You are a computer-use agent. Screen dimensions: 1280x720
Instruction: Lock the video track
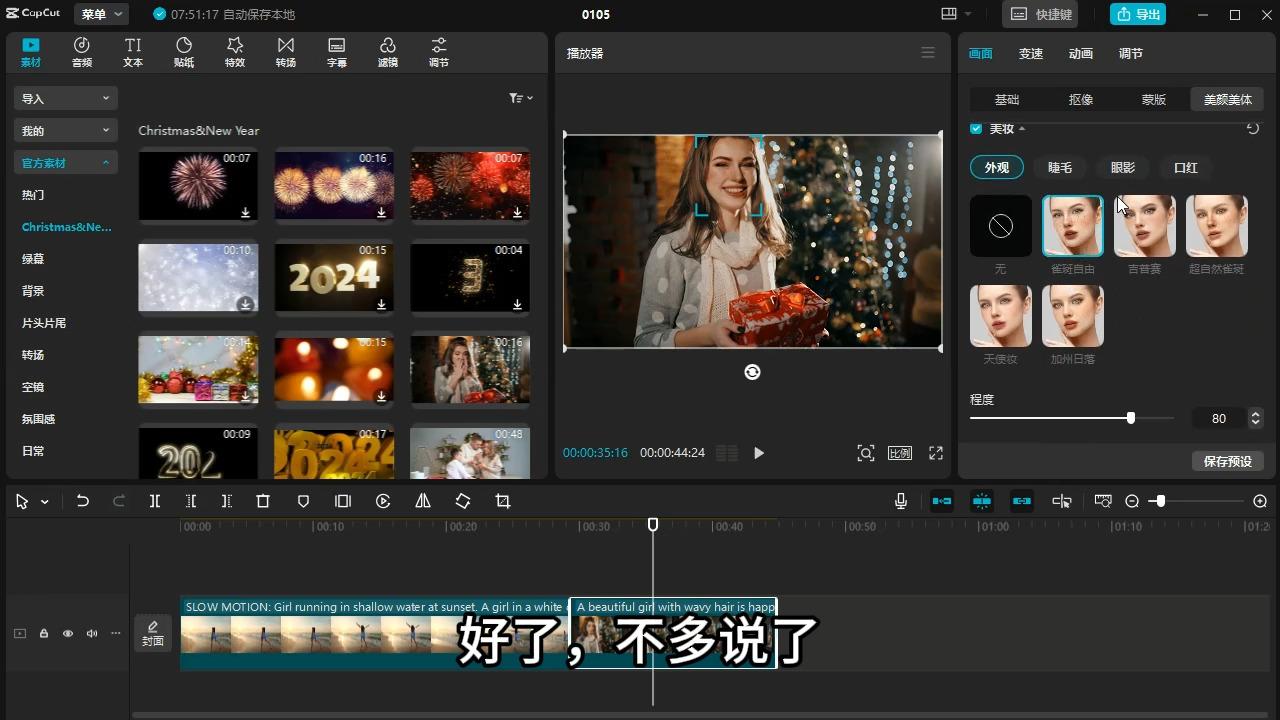[x=44, y=633]
